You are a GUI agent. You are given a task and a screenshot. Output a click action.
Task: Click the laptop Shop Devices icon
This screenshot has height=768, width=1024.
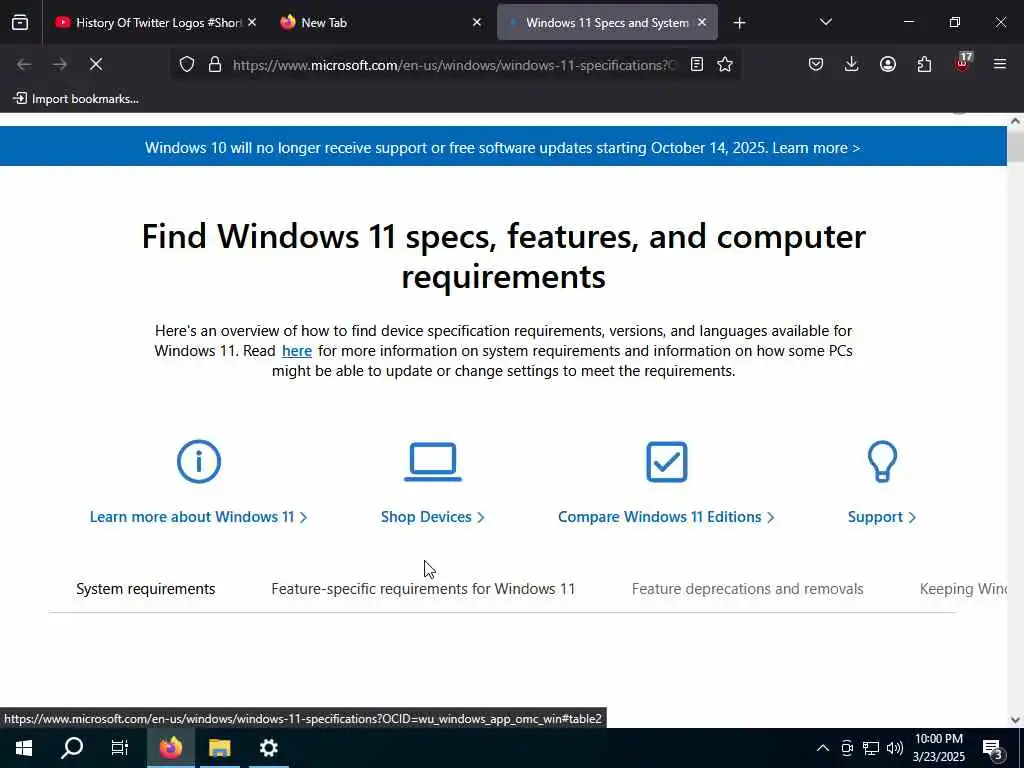(x=432, y=462)
